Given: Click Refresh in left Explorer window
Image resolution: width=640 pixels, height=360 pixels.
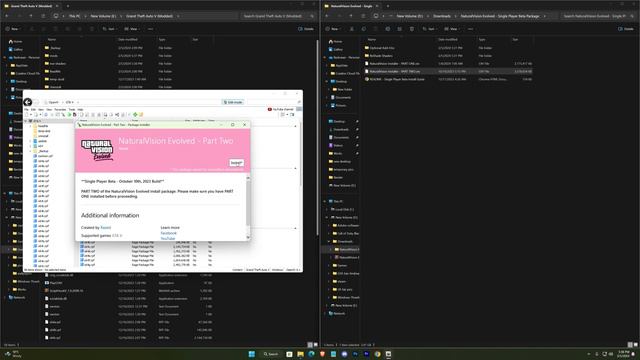Looking at the screenshot, I should point(43,16).
